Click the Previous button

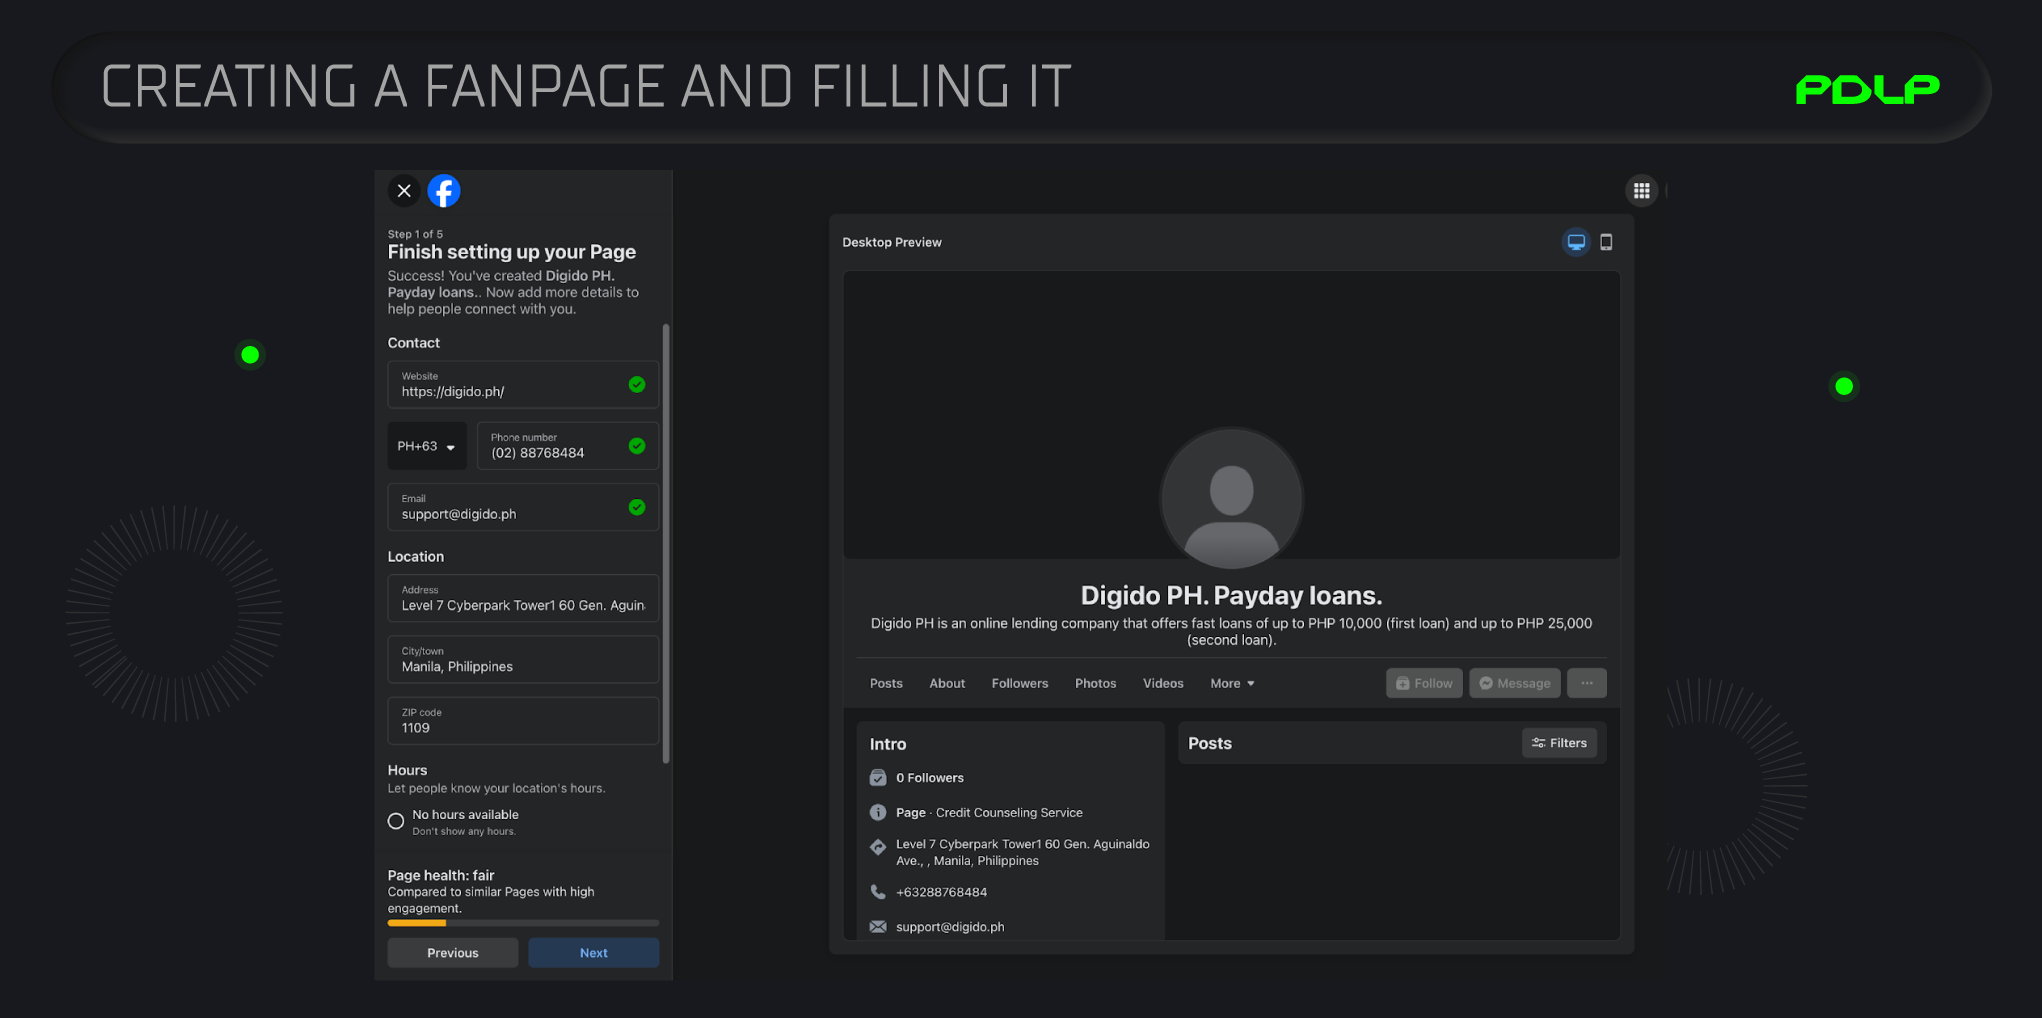453,953
